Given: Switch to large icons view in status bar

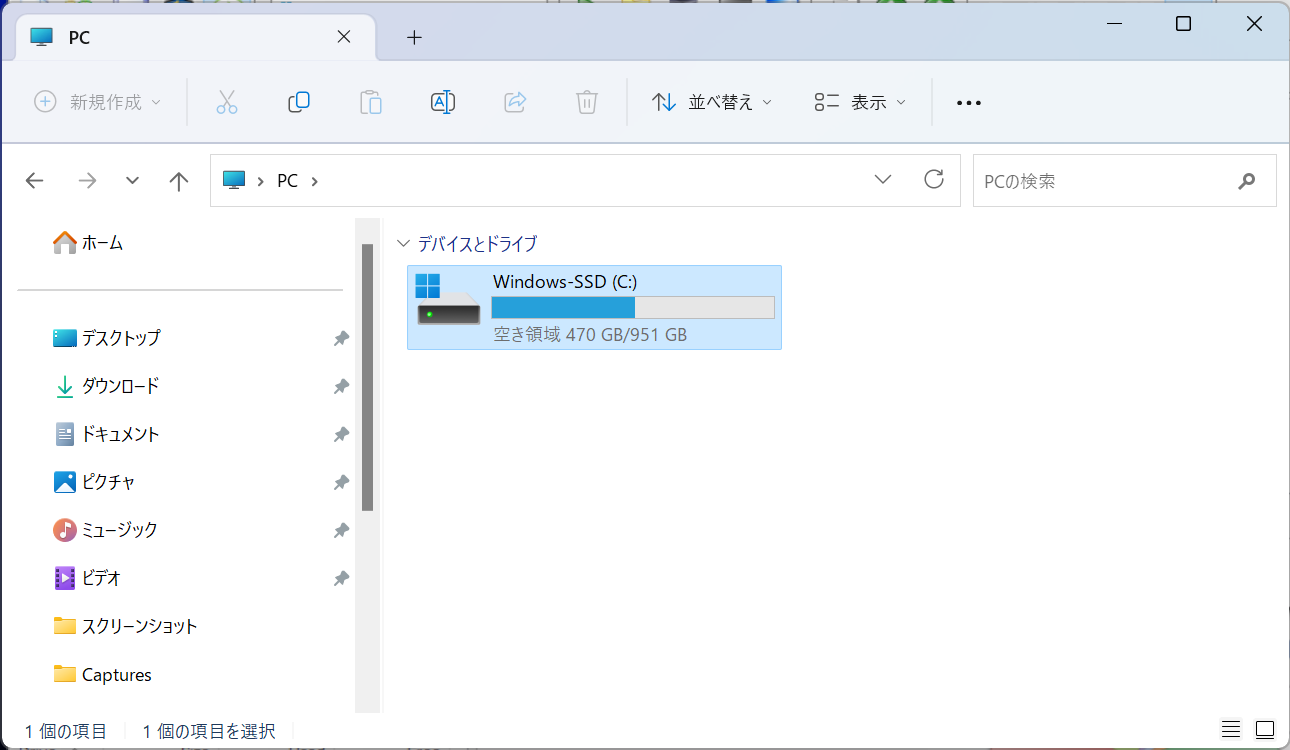Looking at the screenshot, I should tap(1265, 729).
